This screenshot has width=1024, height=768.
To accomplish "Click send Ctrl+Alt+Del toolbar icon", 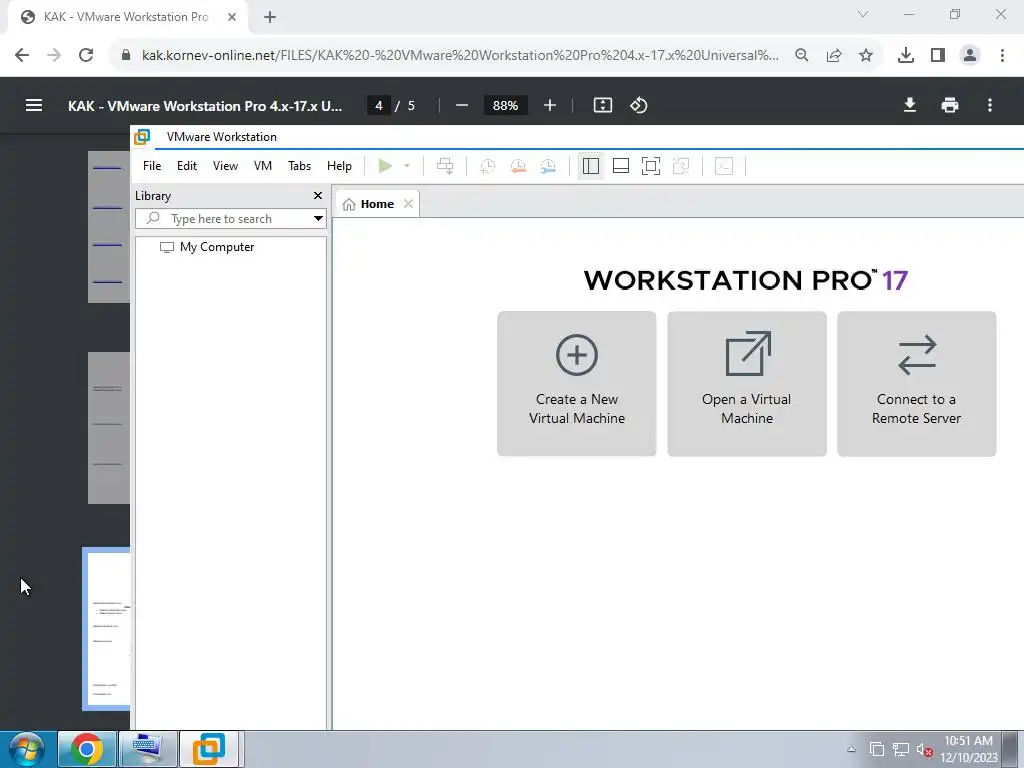I will click(x=445, y=167).
